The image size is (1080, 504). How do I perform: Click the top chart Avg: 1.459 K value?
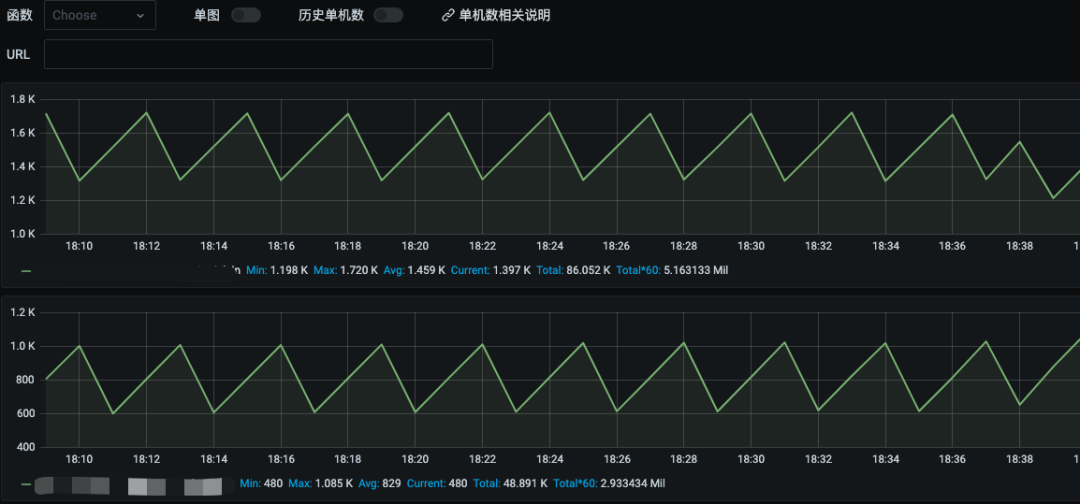point(415,271)
